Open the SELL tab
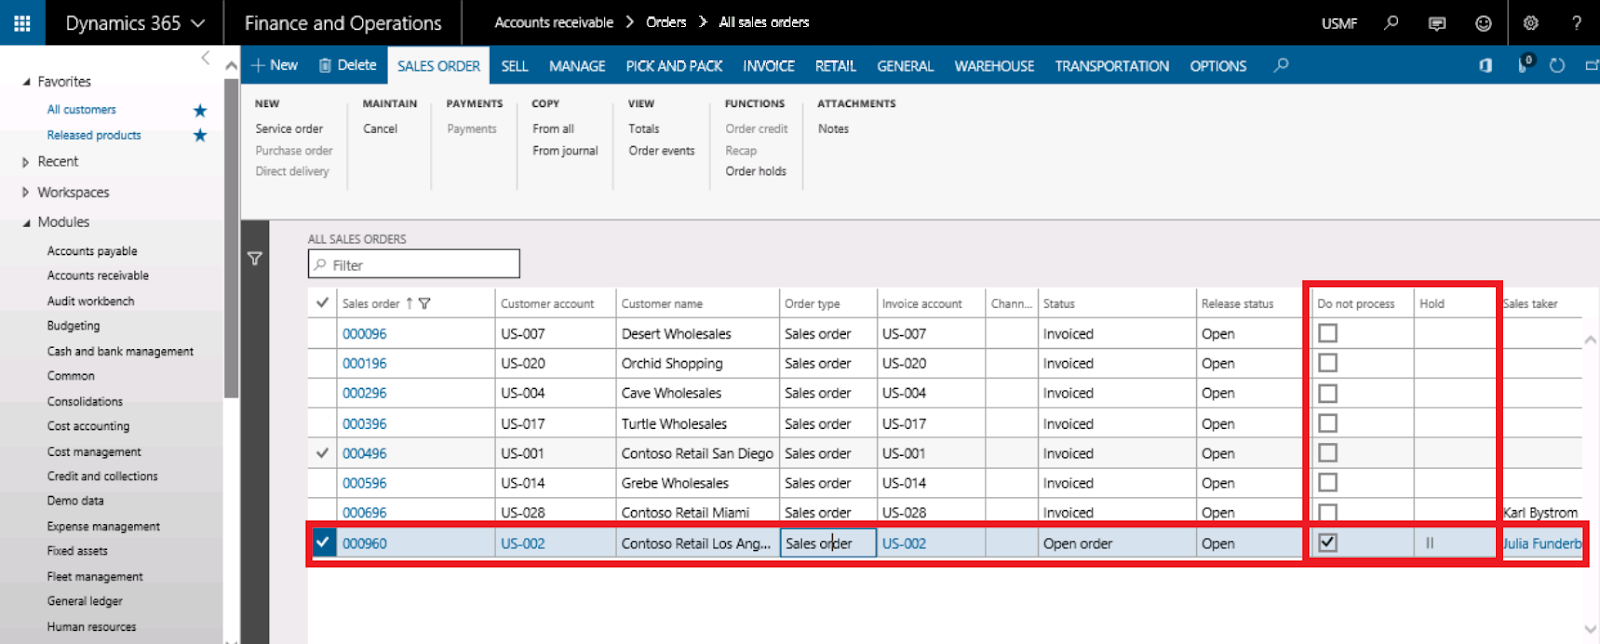Viewport: 1600px width, 644px height. (515, 66)
